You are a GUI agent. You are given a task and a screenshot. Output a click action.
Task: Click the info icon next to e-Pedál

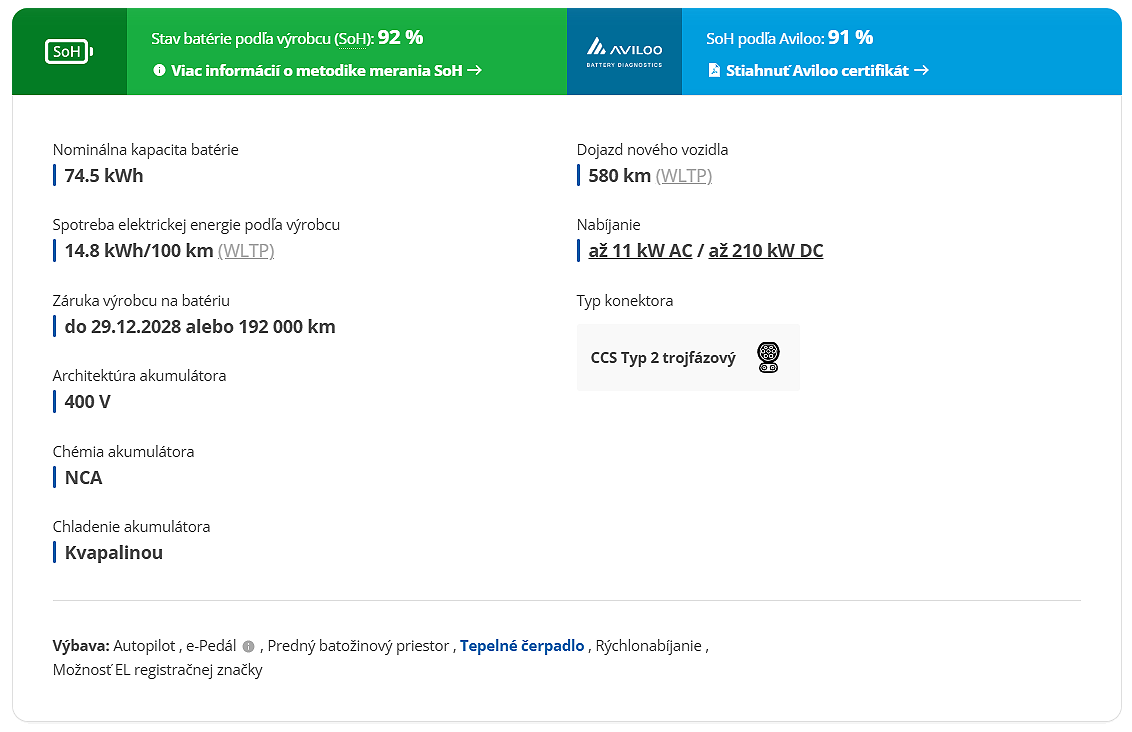pos(248,646)
